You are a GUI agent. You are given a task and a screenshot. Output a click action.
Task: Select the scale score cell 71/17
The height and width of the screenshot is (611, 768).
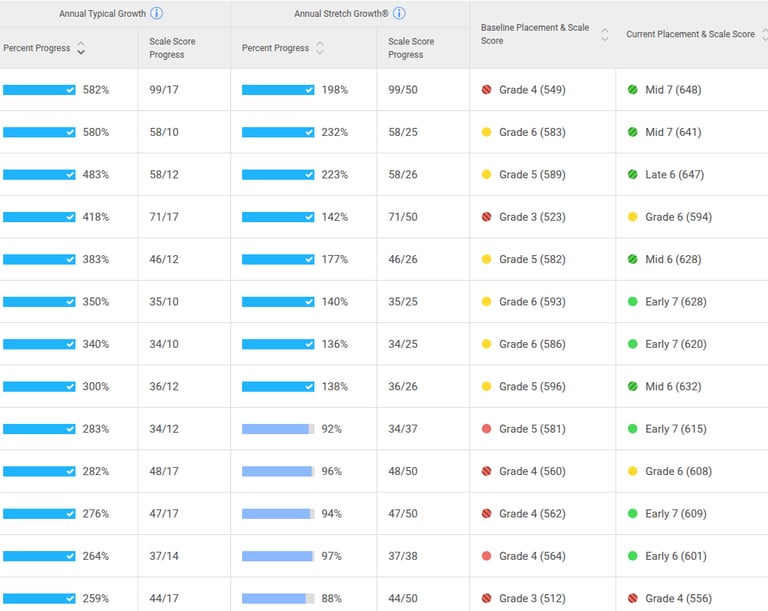[x=164, y=217]
